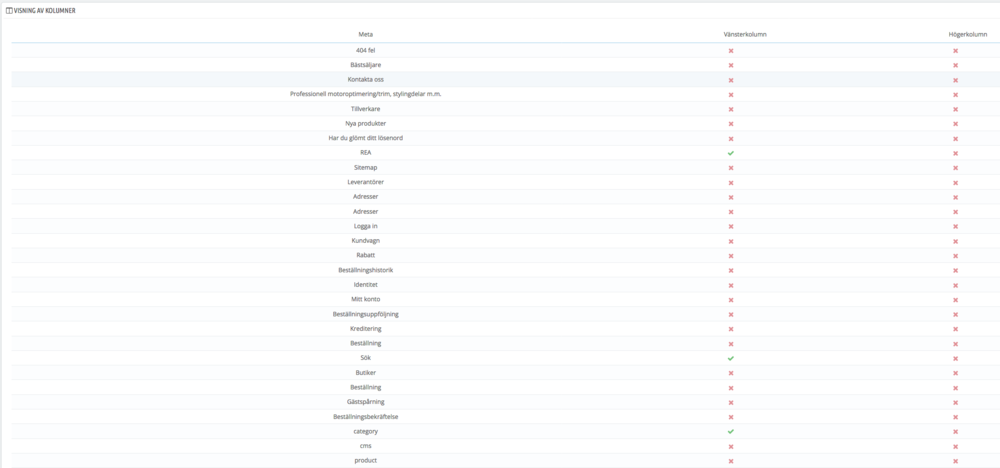Toggle right column for cms
Viewport: 1000px width, 468px height.
tap(955, 447)
